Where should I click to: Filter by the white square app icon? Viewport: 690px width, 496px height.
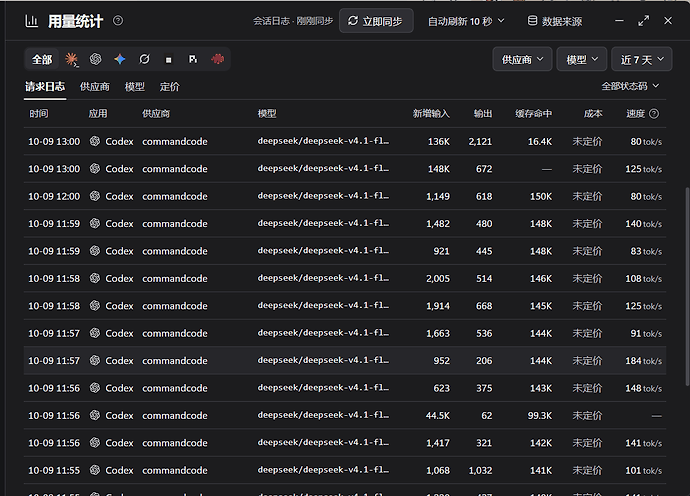coord(169,59)
